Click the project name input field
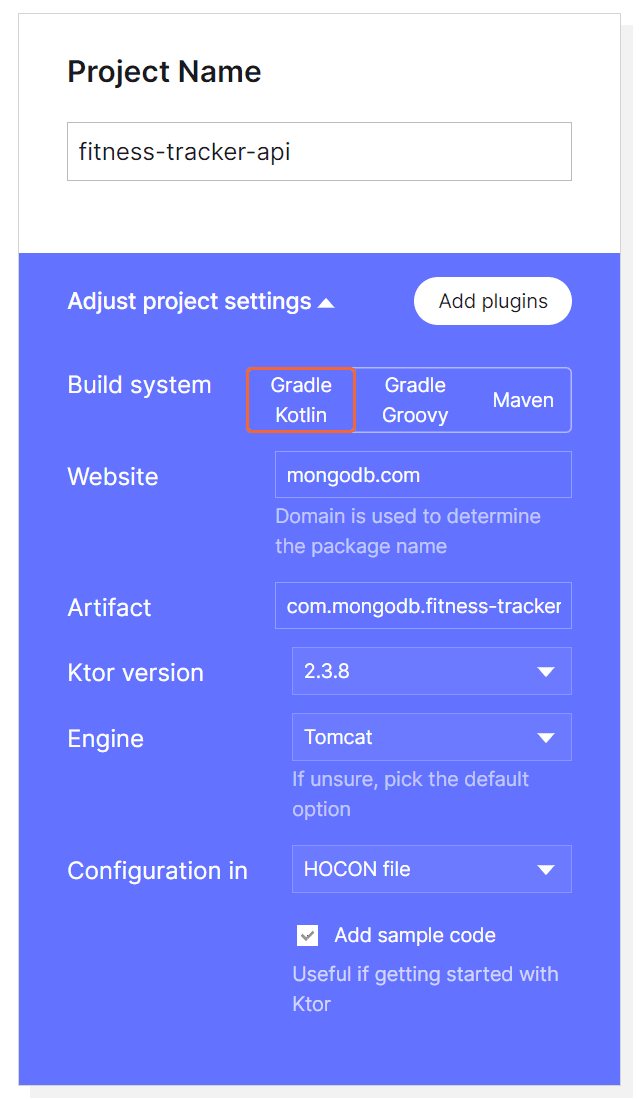Image resolution: width=639 pixels, height=1099 pixels. click(319, 151)
